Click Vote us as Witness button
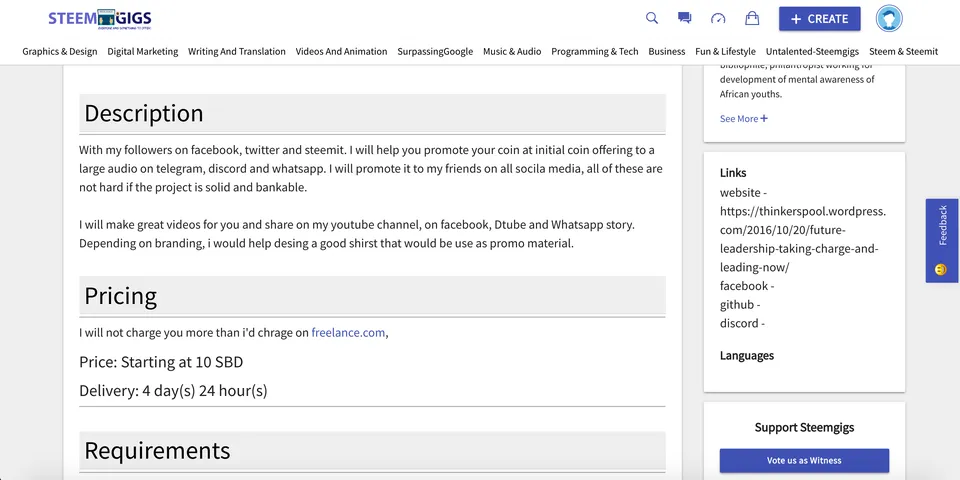The width and height of the screenshot is (960, 480). tap(804, 460)
